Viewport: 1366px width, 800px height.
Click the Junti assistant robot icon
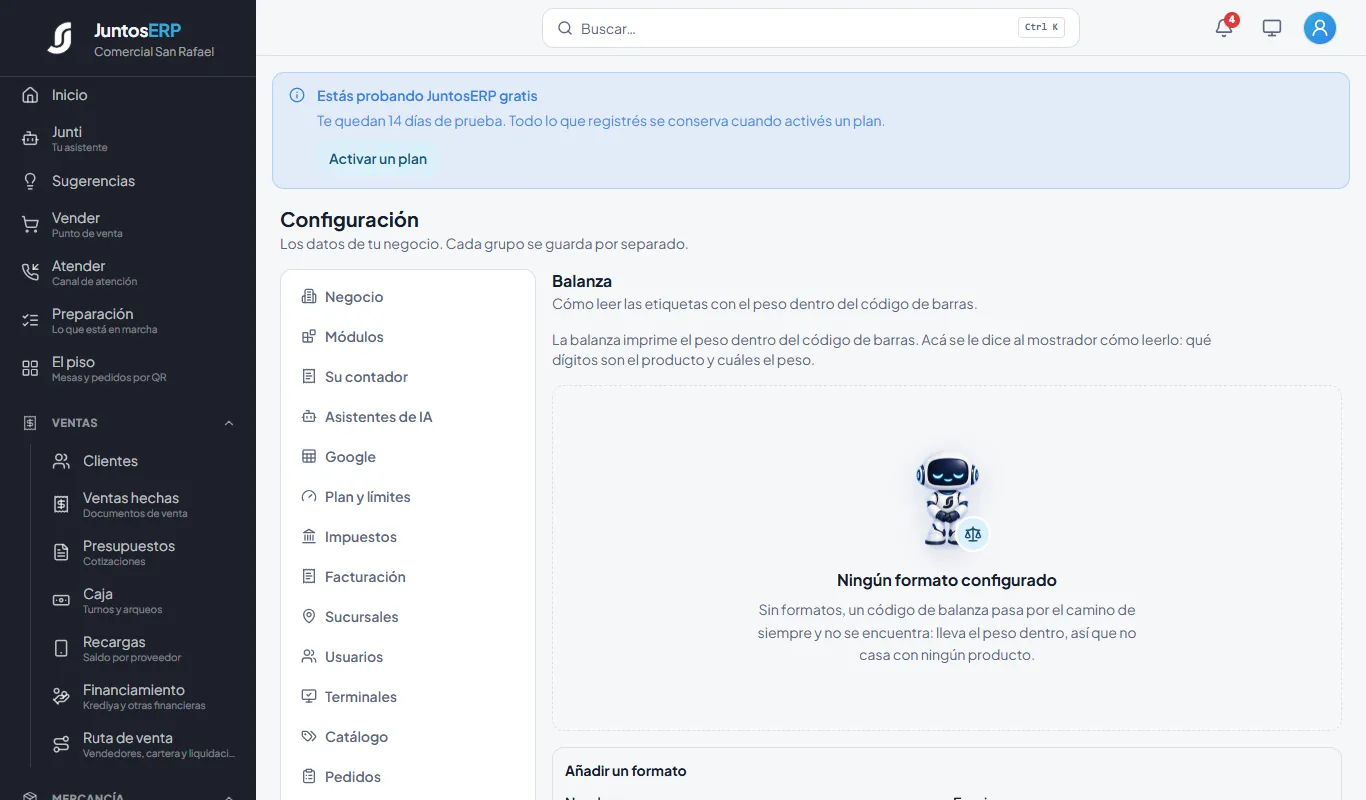point(30,139)
